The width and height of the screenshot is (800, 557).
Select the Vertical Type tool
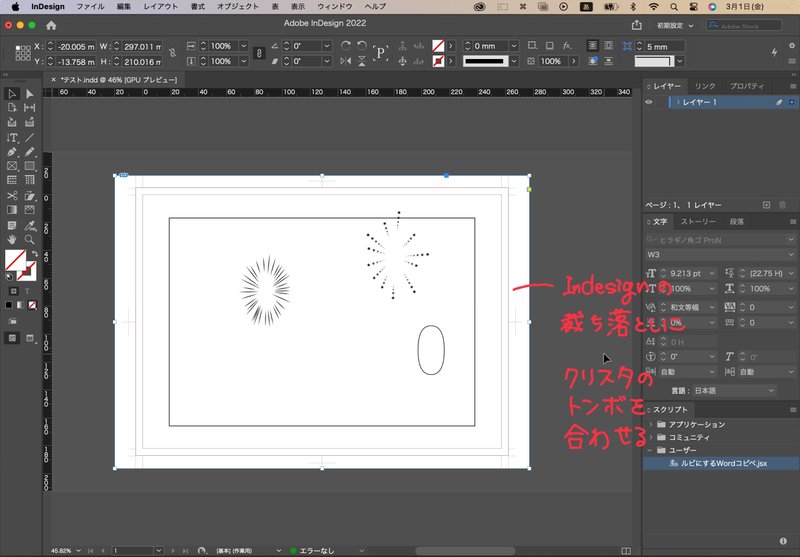(x=12, y=138)
